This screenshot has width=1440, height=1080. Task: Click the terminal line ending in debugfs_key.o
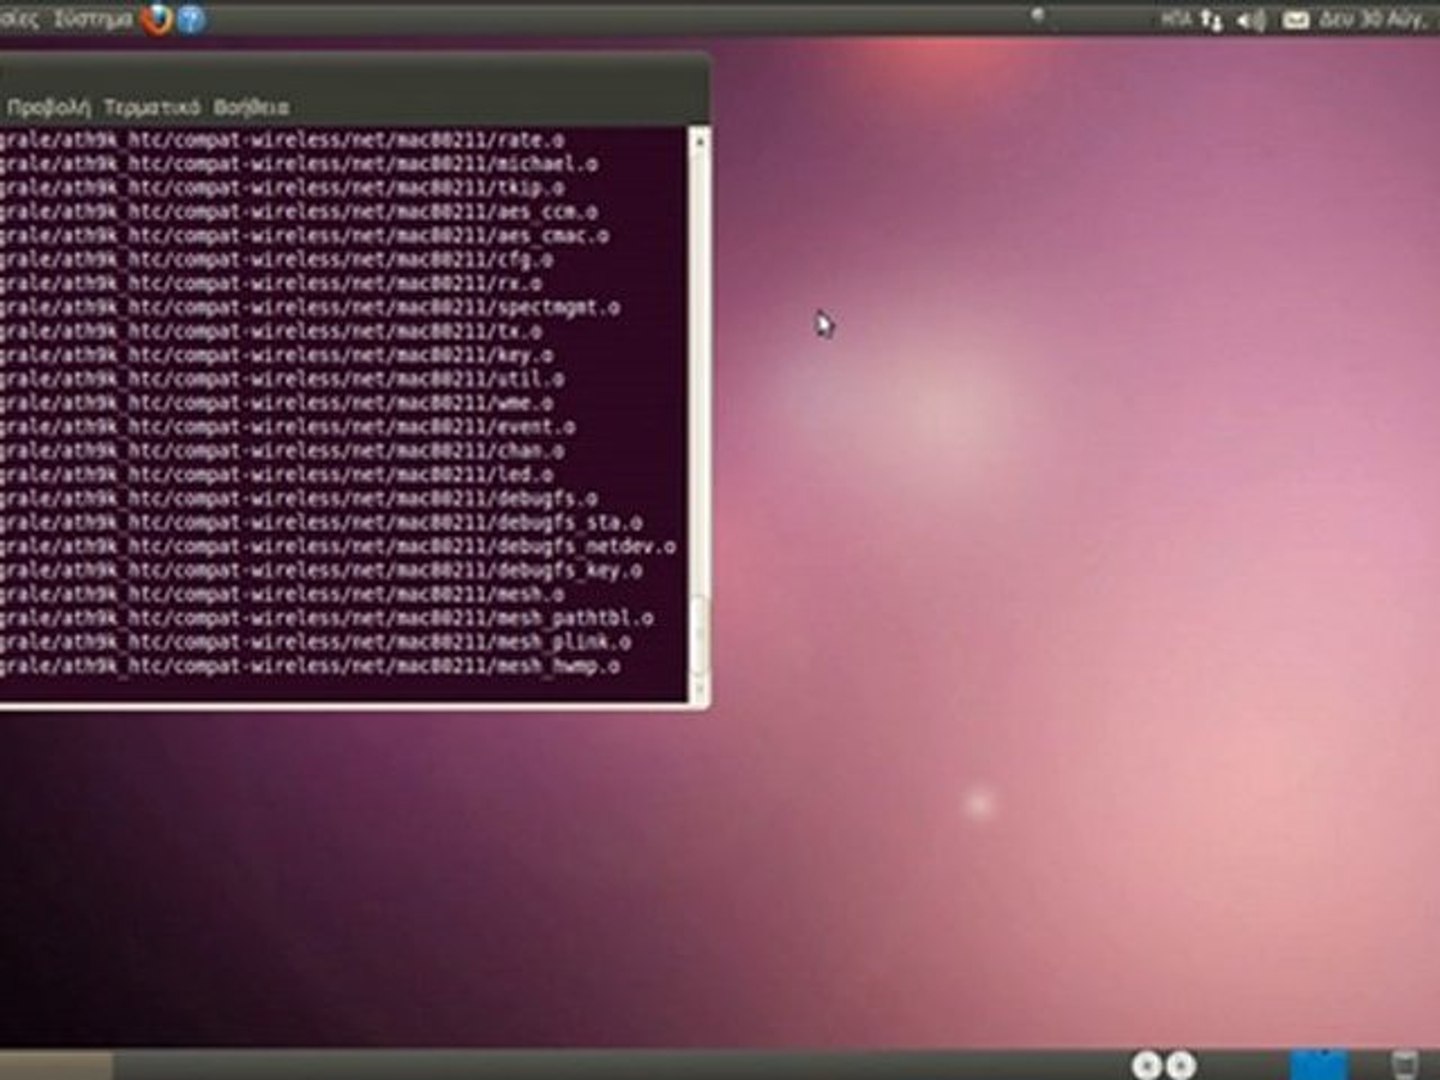click(321, 571)
